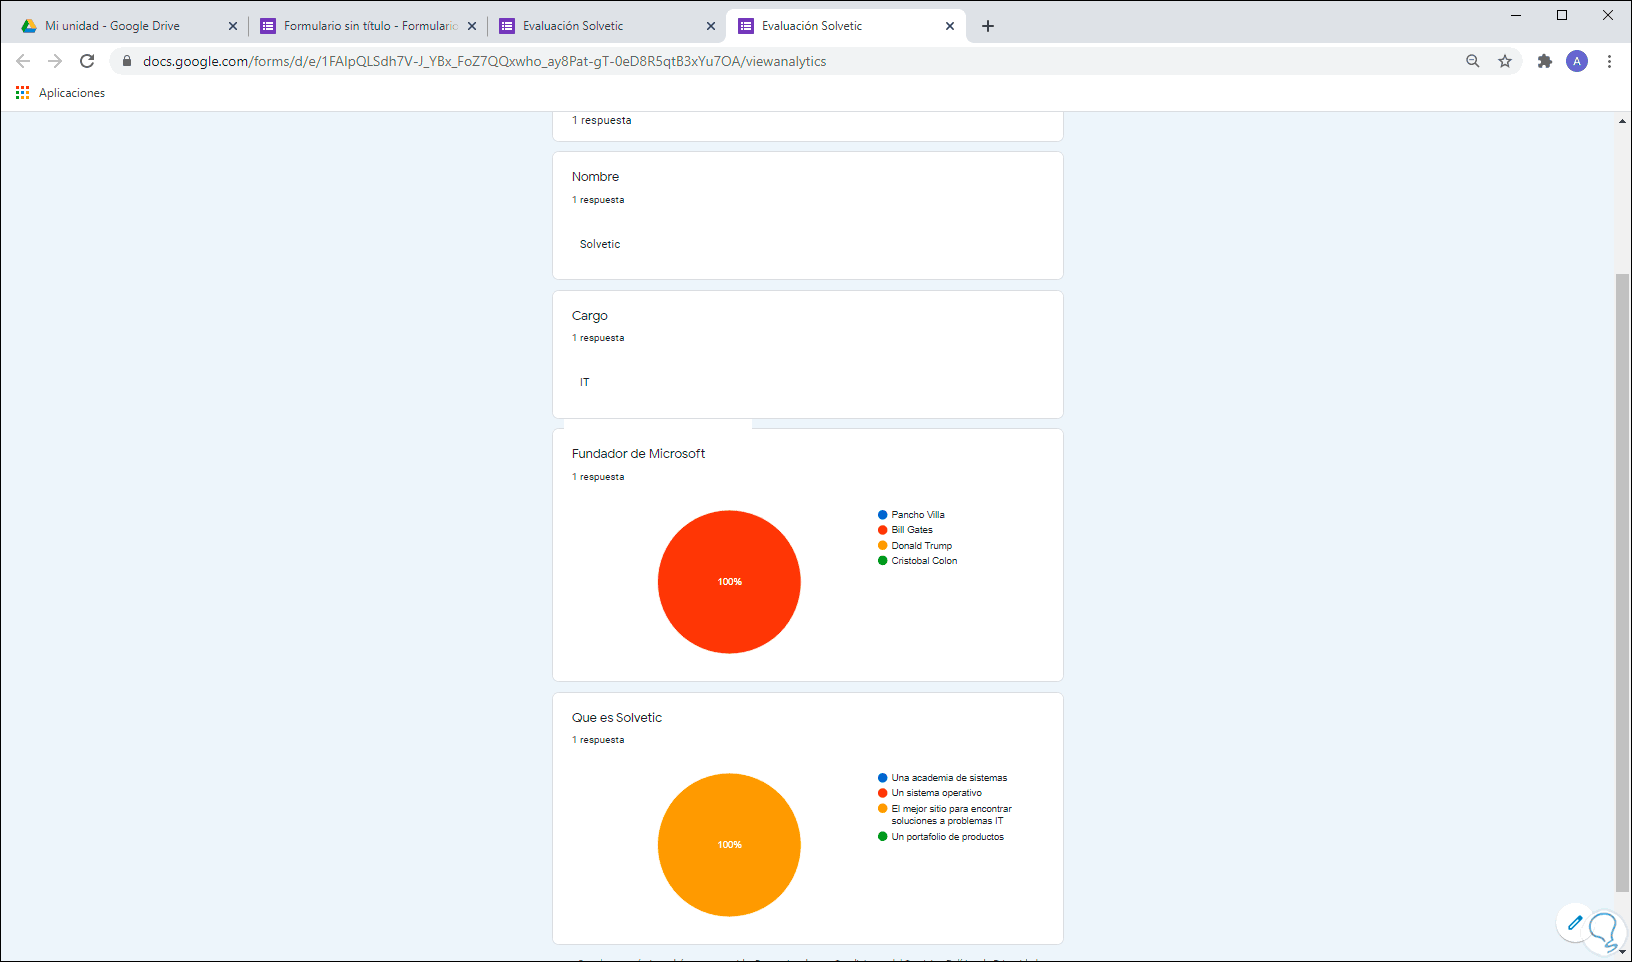This screenshot has width=1632, height=962.
Task: Select the Pancho Villa legend label
Action: coord(918,515)
